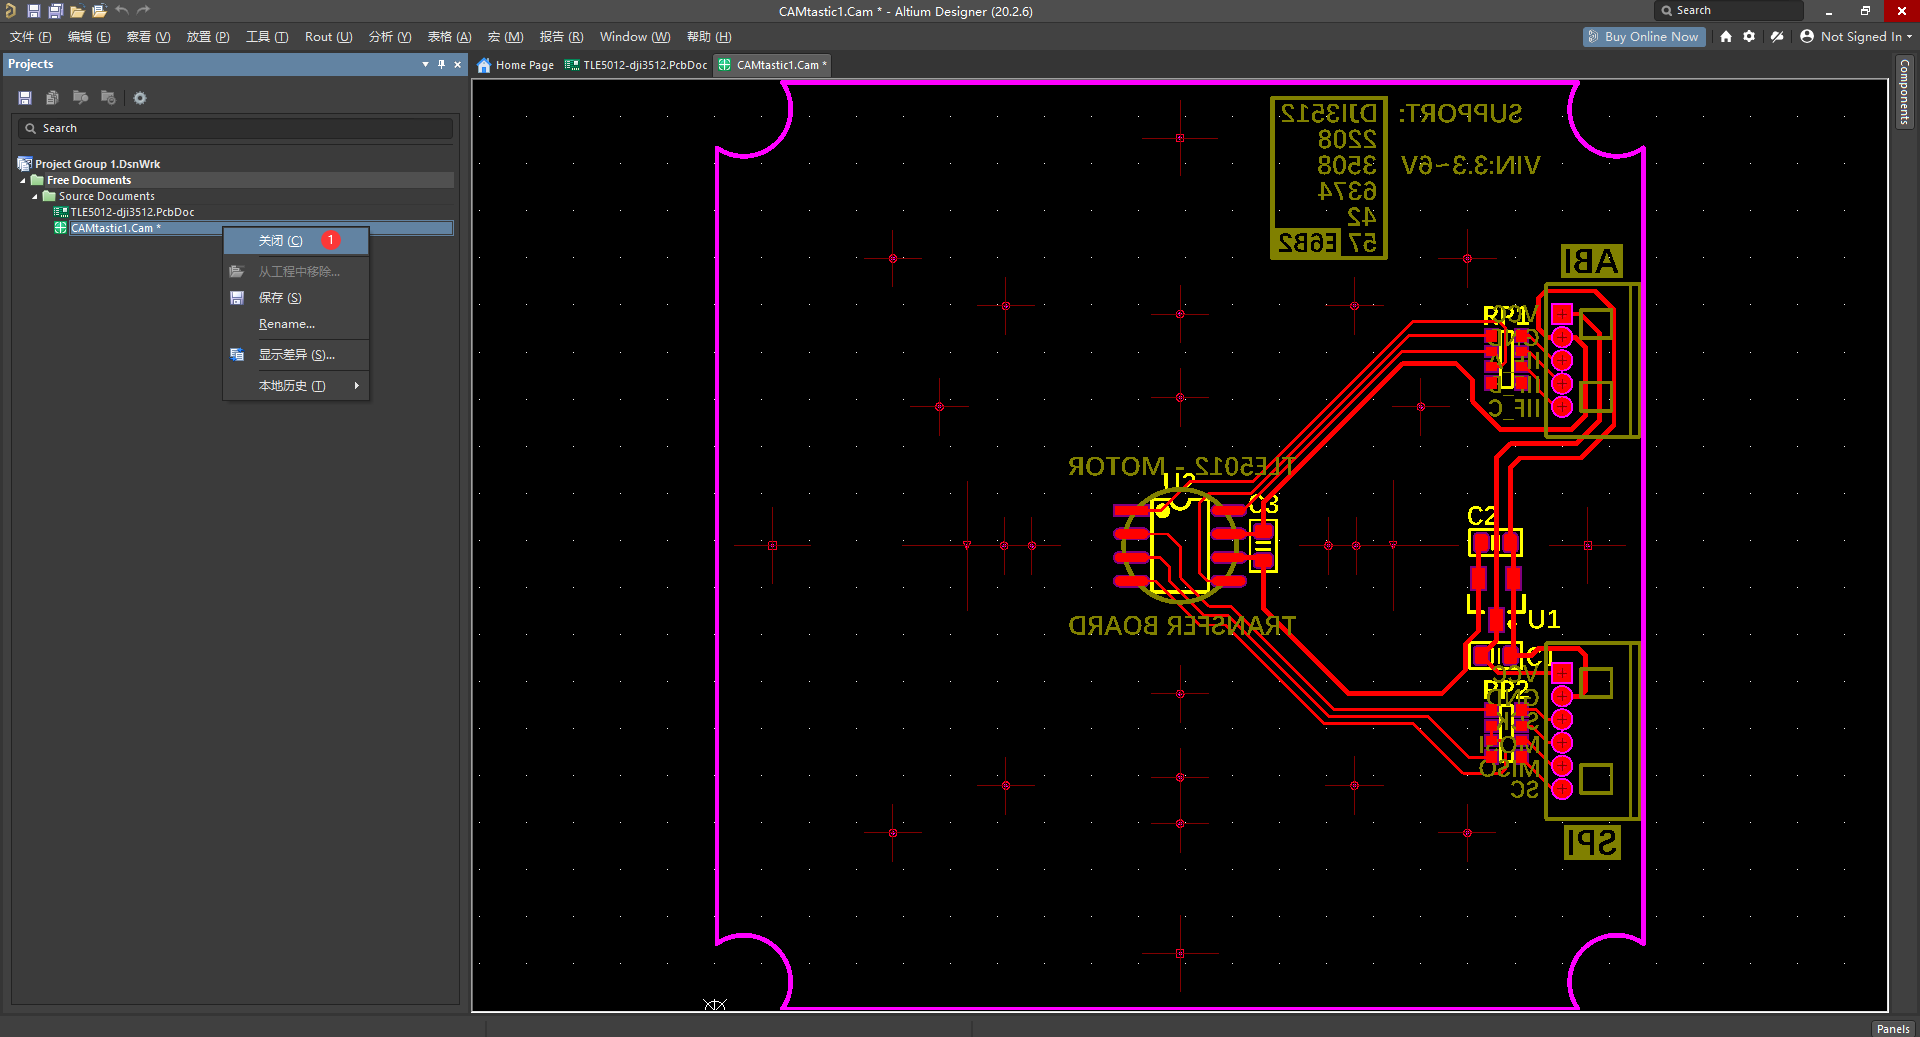Collapse the Source Documents folder
Screen dimensions: 1920x1037
pyautogui.click(x=35, y=196)
